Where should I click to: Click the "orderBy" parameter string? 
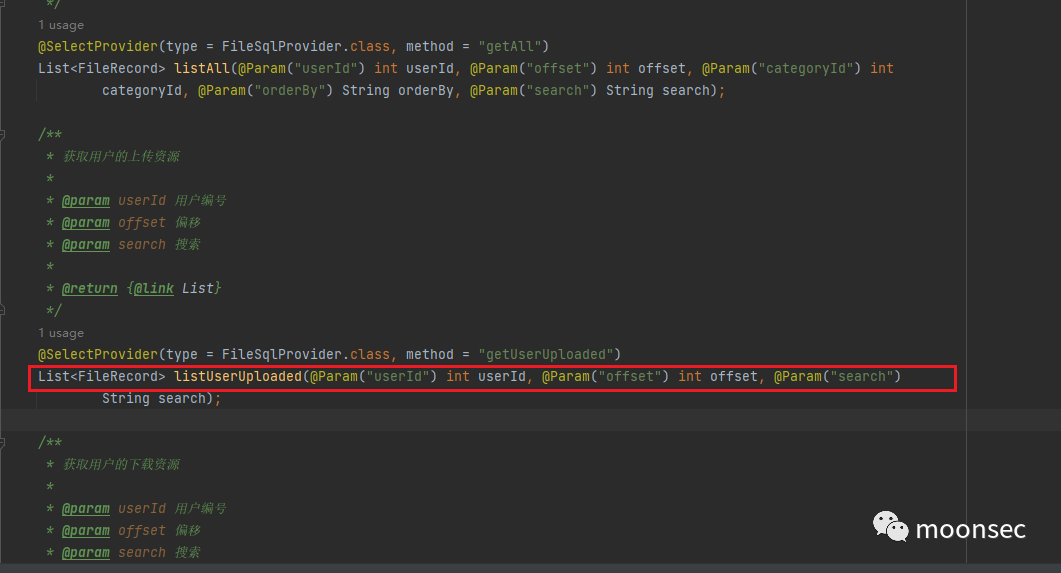[296, 91]
